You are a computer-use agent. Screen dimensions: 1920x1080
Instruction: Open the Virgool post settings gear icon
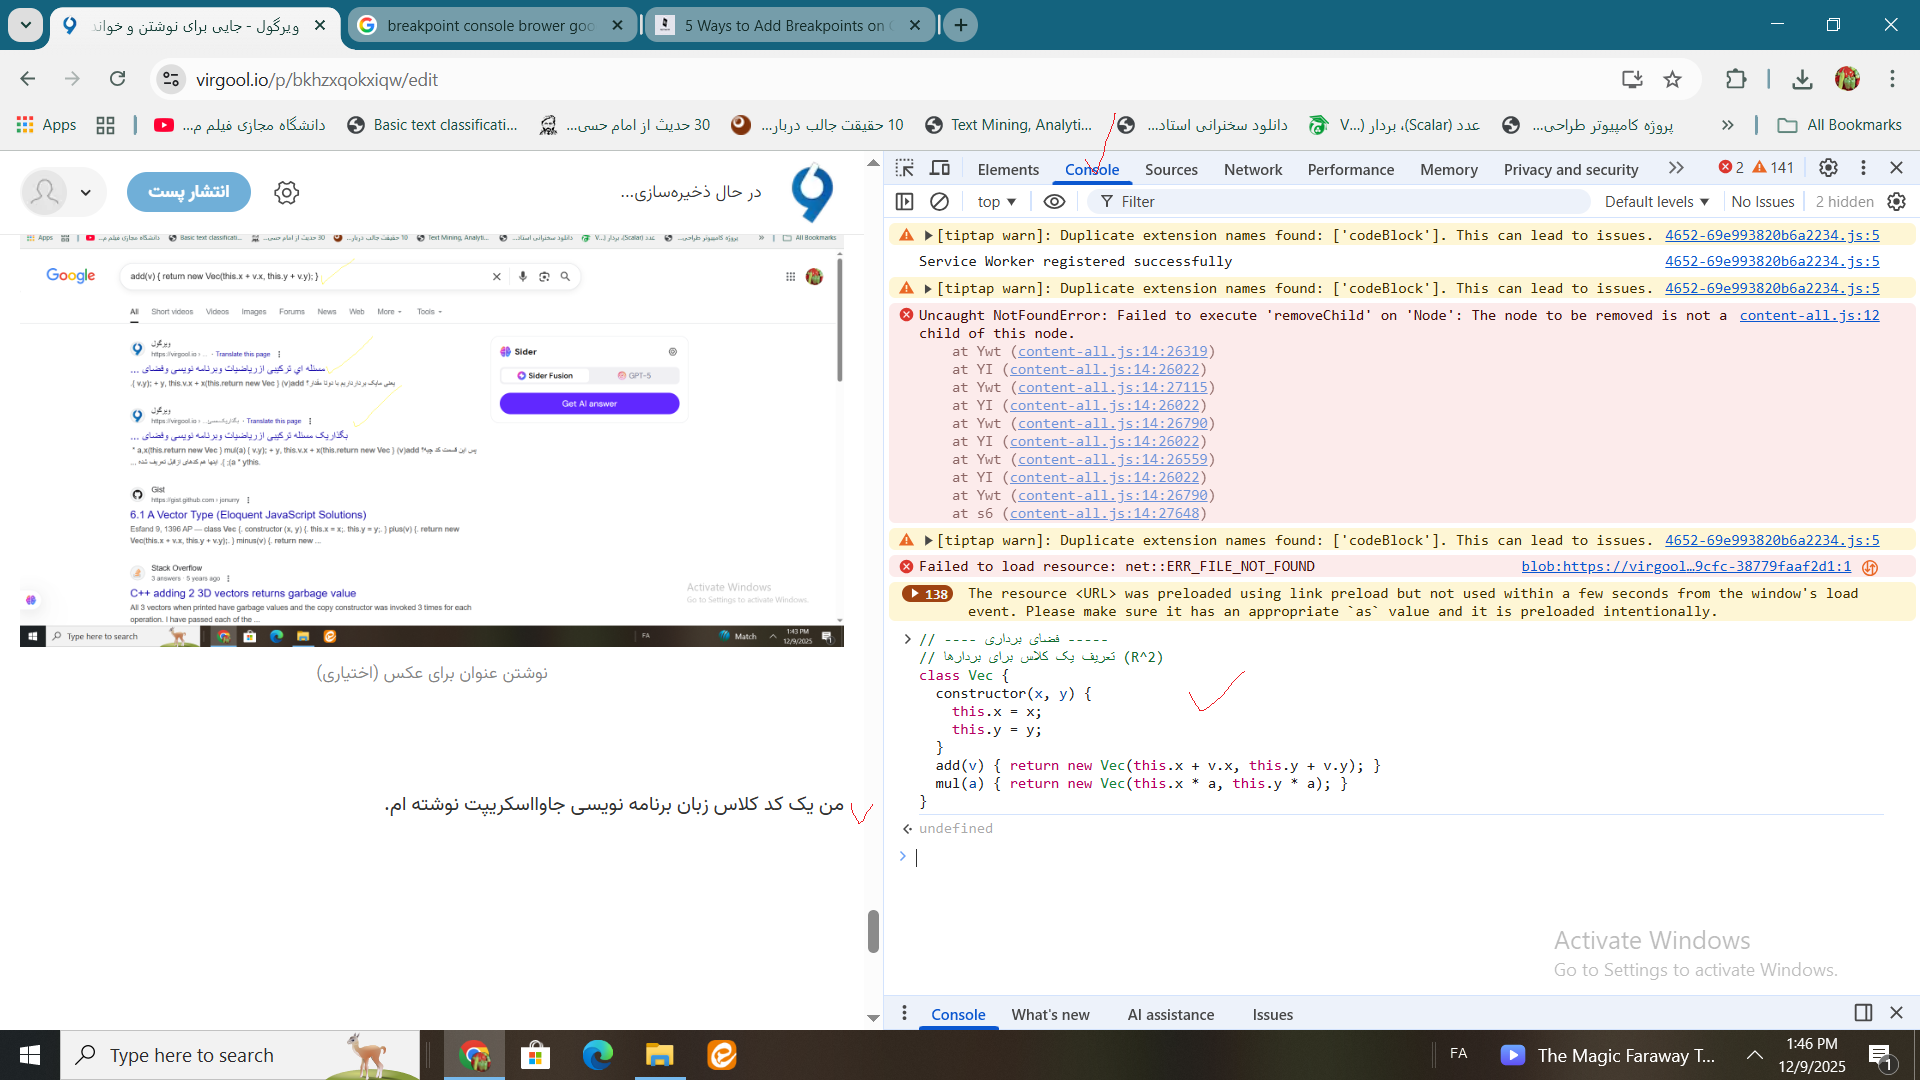click(287, 192)
